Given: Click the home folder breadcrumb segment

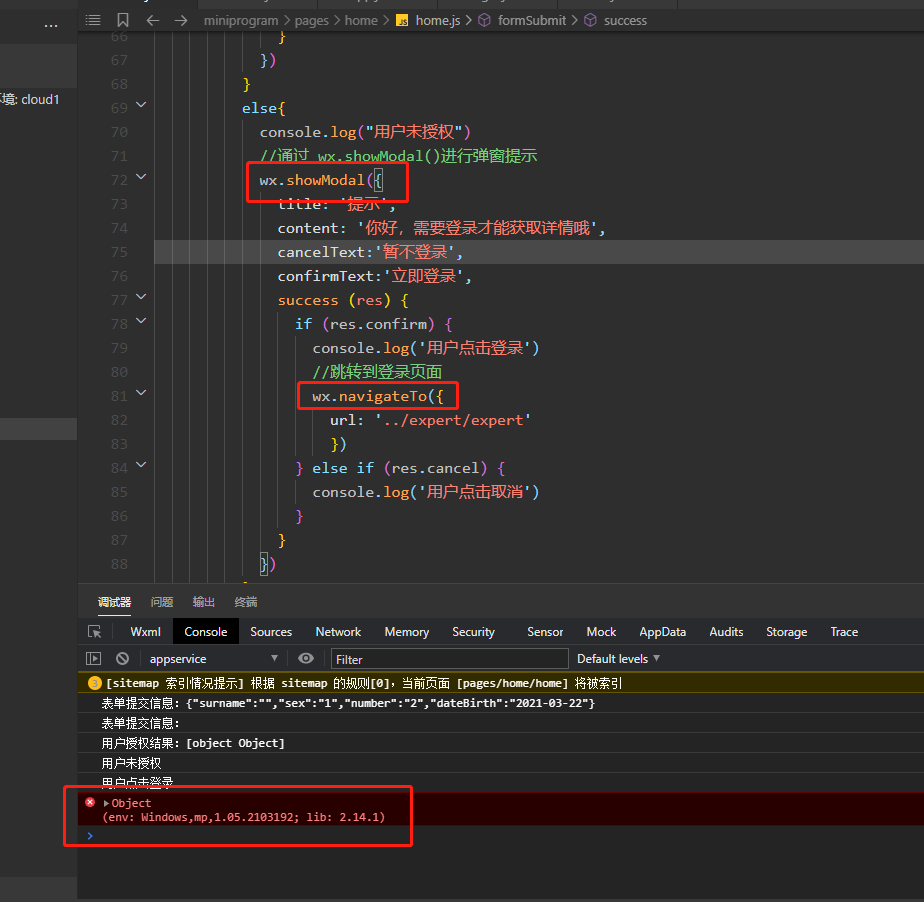Looking at the screenshot, I should (x=361, y=21).
